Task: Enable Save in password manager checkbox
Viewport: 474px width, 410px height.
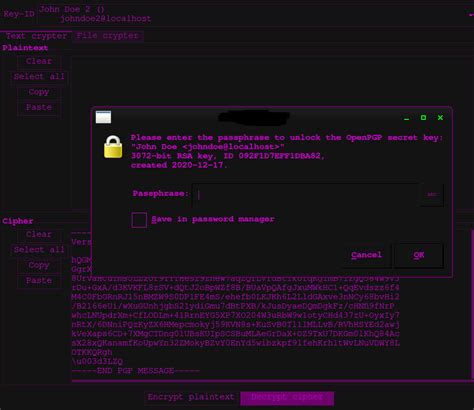Action: [139, 220]
